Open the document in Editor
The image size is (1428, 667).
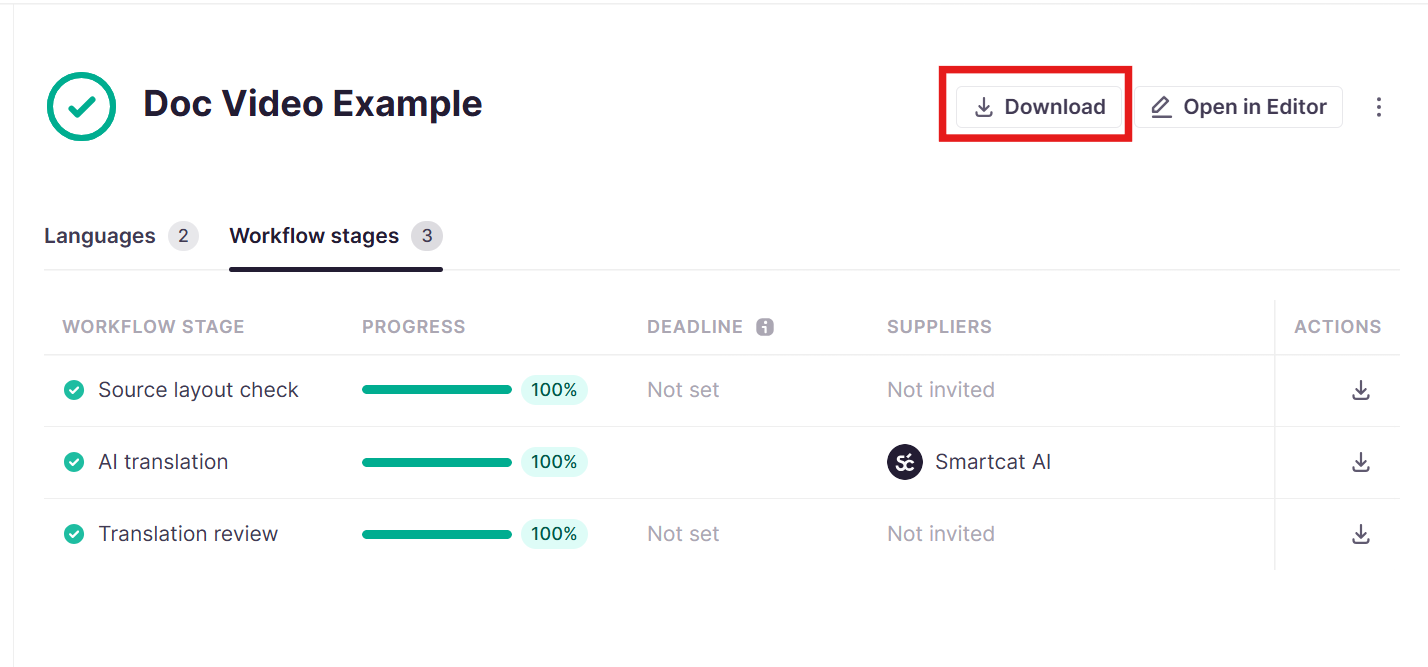point(1238,107)
